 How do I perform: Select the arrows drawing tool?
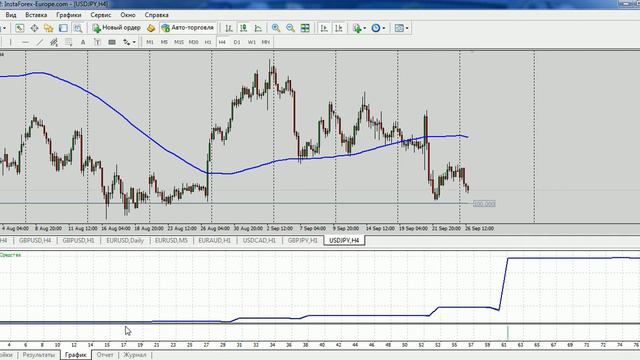click(x=127, y=42)
